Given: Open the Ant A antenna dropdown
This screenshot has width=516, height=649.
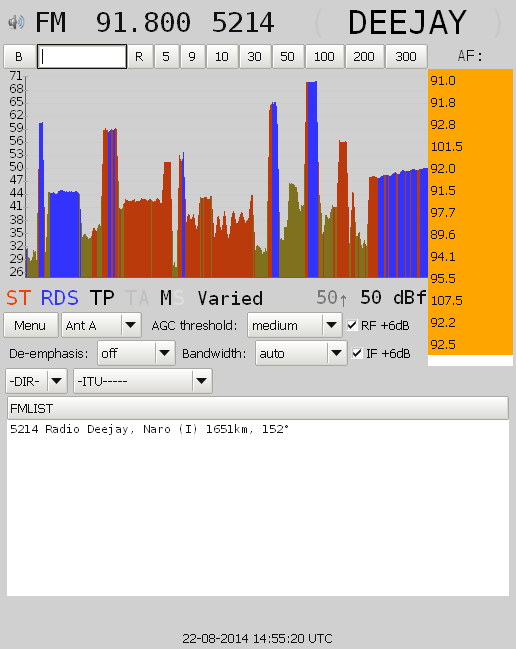Looking at the screenshot, I should tap(101, 325).
